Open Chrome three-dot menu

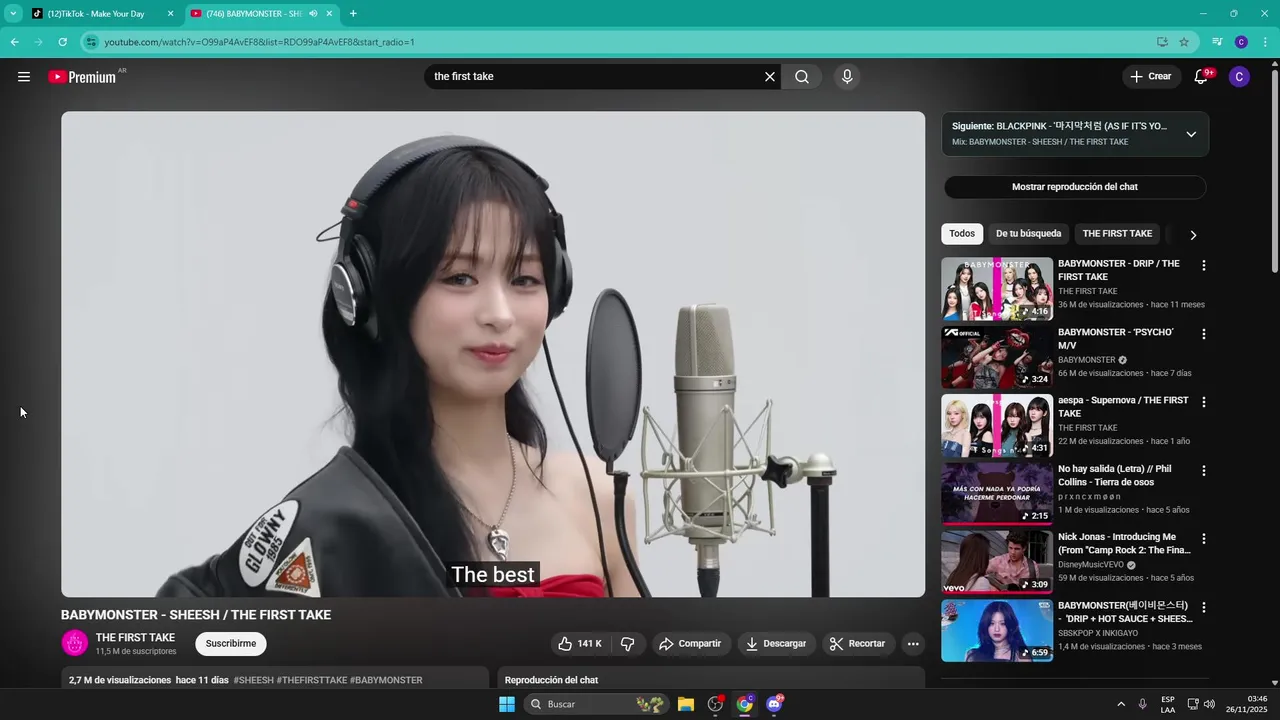coord(1265,42)
